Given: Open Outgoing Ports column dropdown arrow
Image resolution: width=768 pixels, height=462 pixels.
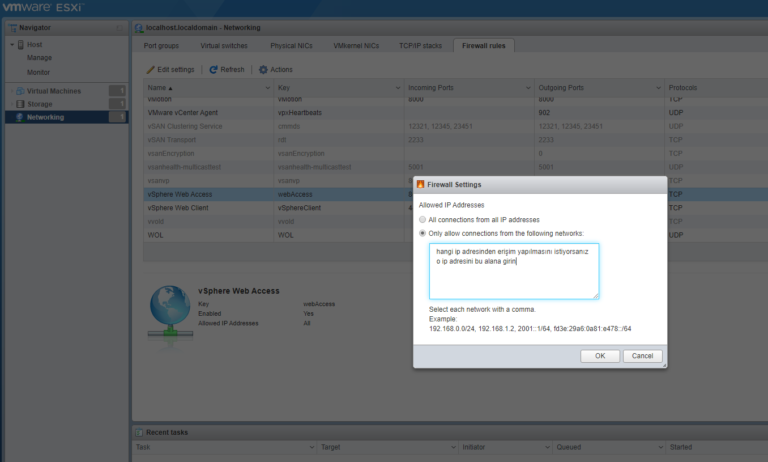Looking at the screenshot, I should [658, 88].
